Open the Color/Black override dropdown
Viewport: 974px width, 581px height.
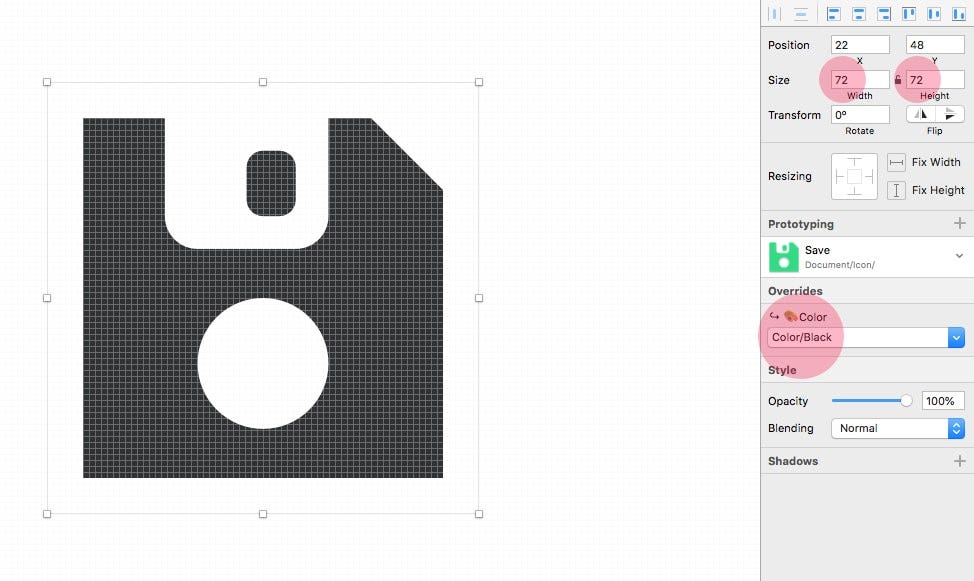click(x=866, y=337)
